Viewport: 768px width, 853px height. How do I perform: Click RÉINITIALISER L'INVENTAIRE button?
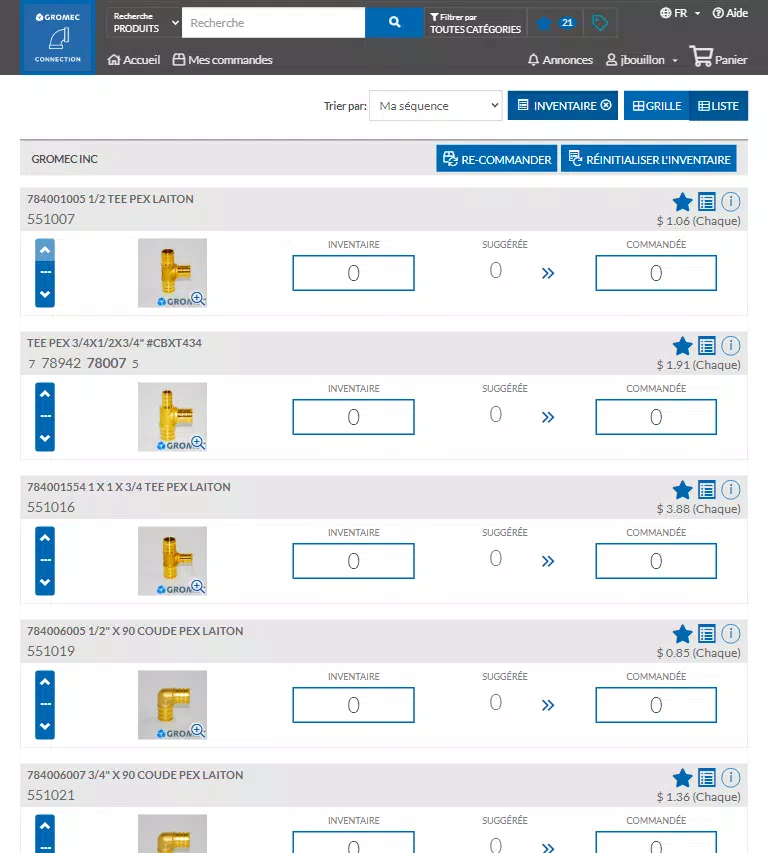click(x=649, y=159)
